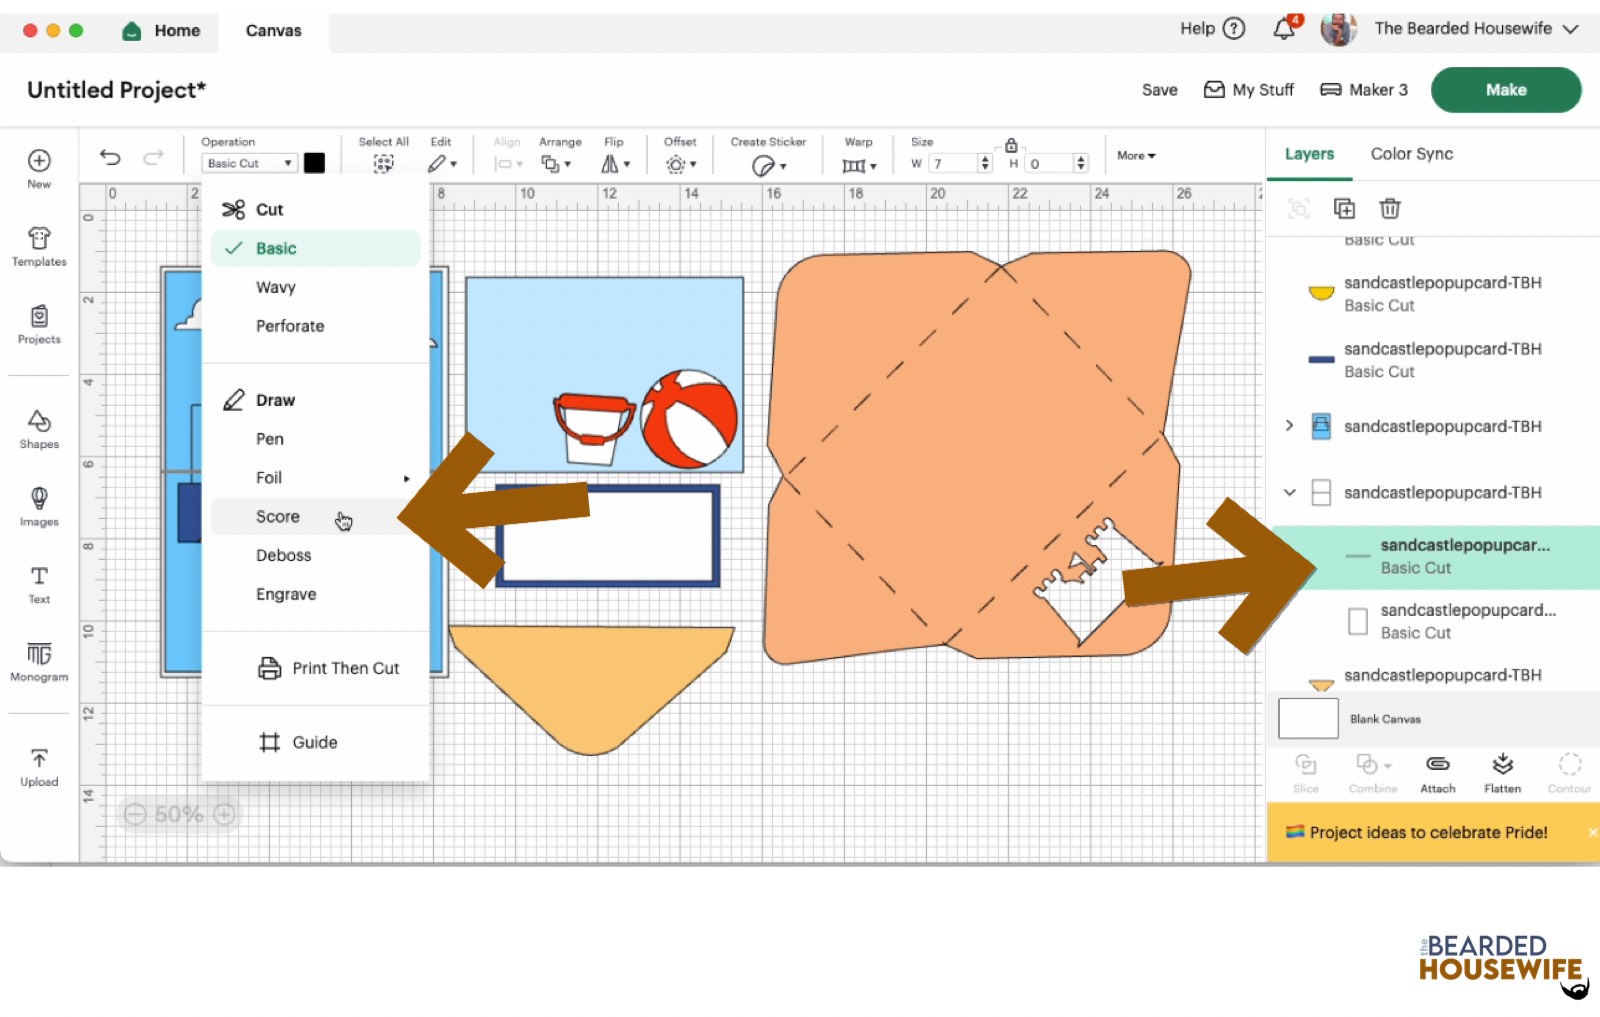Choose Score from the operation menu
This screenshot has height=1017, width=1600.
point(315,516)
